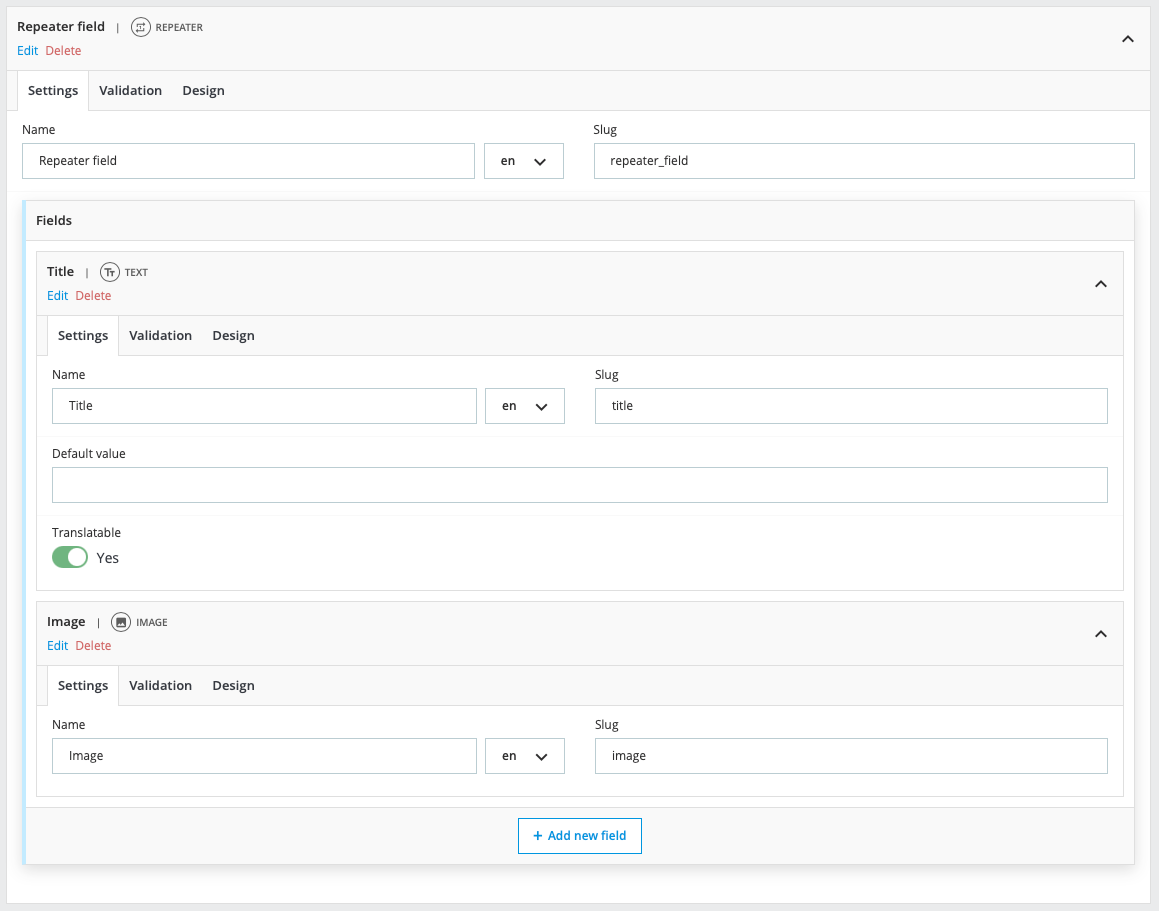Screen dimensions: 1159x911
Task: Toggle the Translatable switch off
Action: coord(70,557)
